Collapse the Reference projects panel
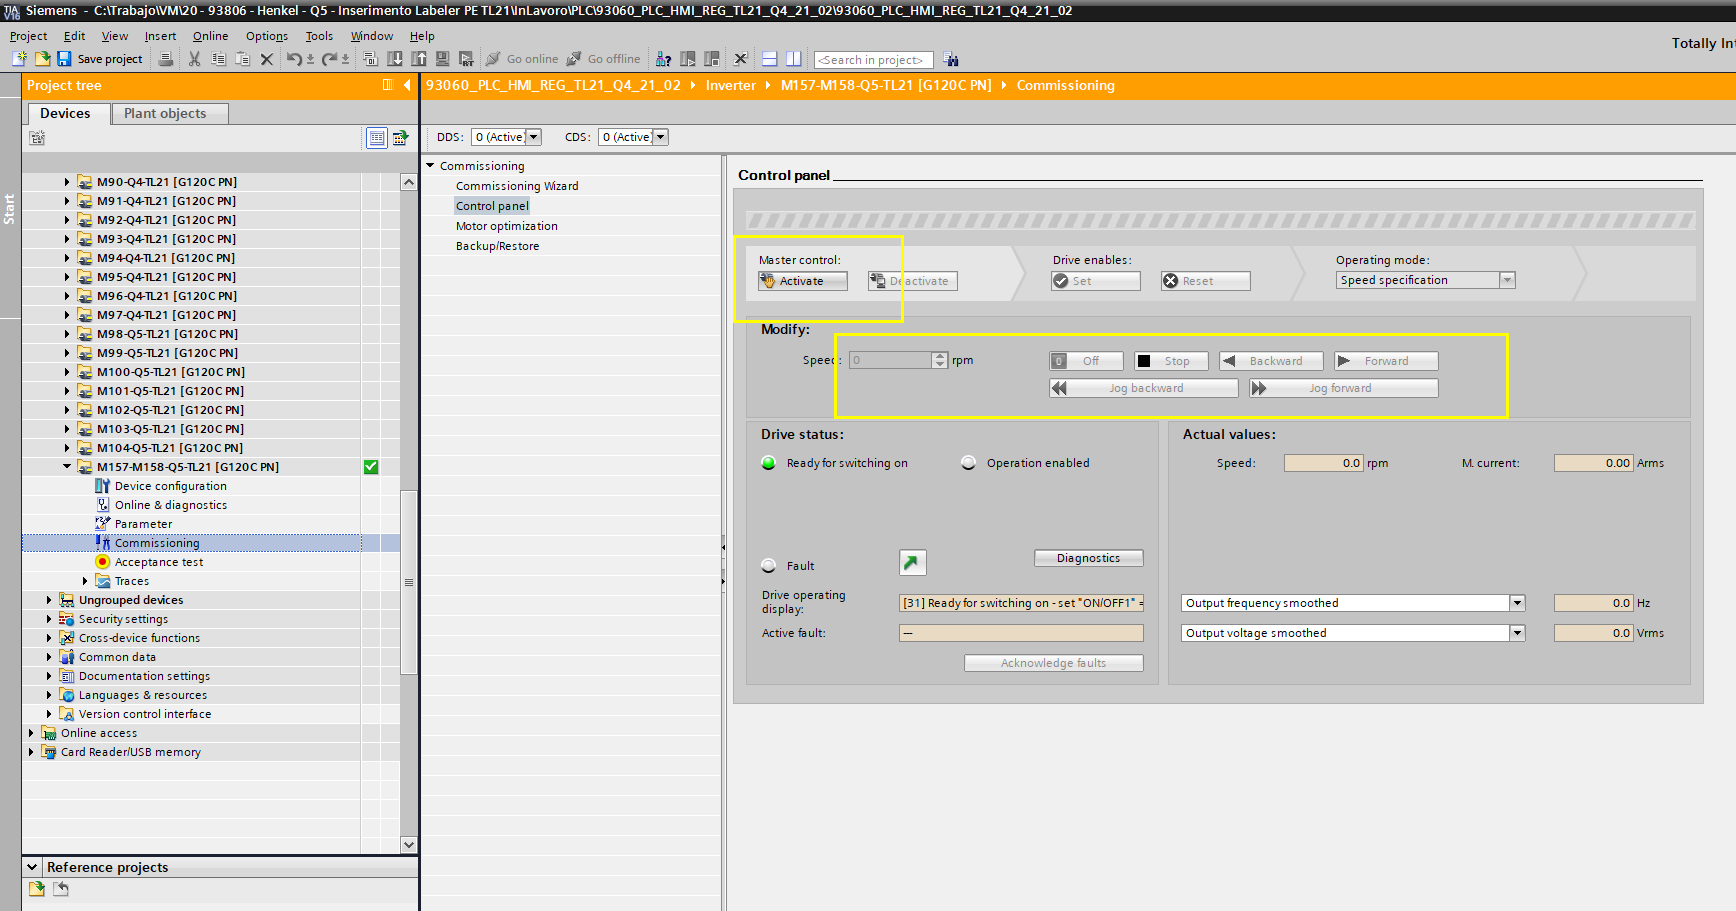 32,867
